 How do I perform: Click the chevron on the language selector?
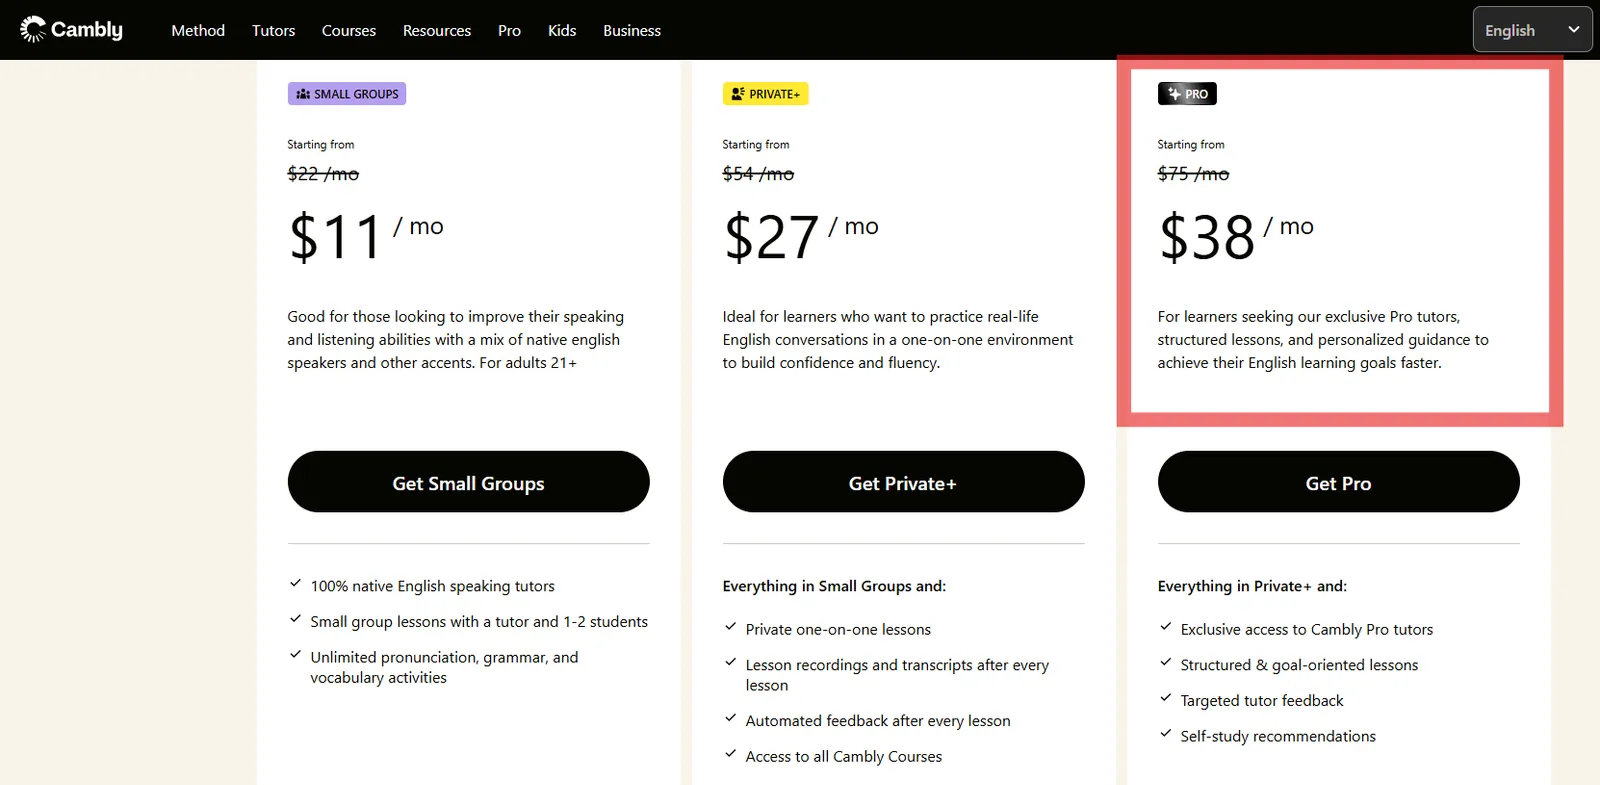point(1573,30)
